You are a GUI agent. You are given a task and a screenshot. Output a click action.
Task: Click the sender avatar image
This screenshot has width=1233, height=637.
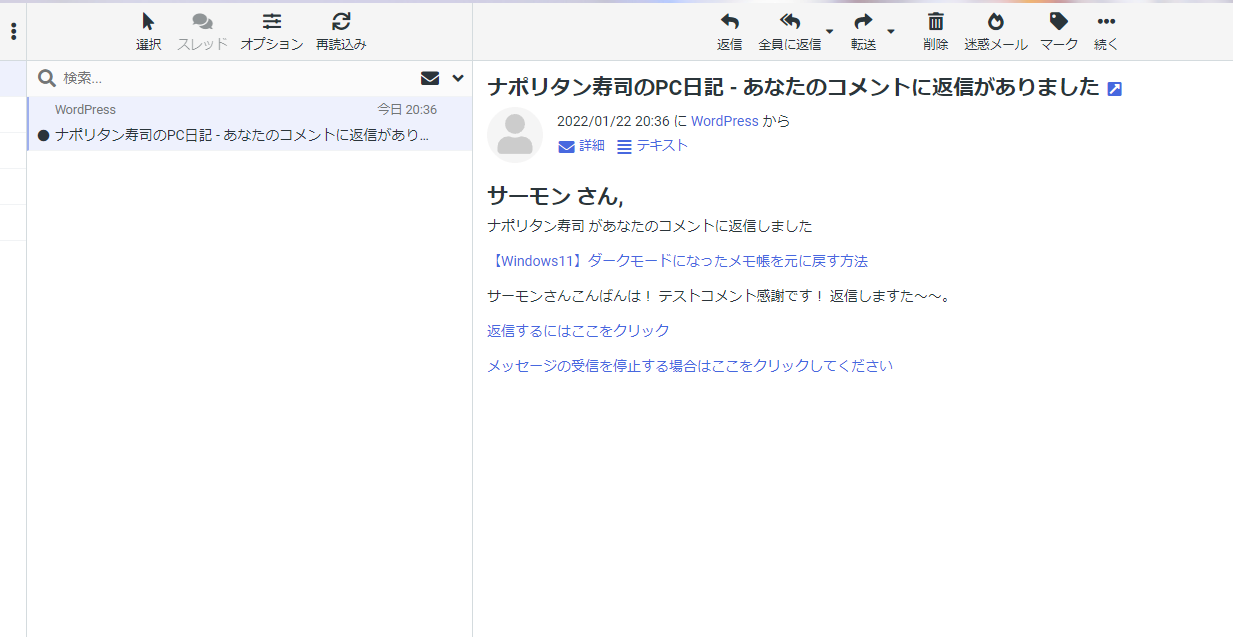pyautogui.click(x=515, y=135)
